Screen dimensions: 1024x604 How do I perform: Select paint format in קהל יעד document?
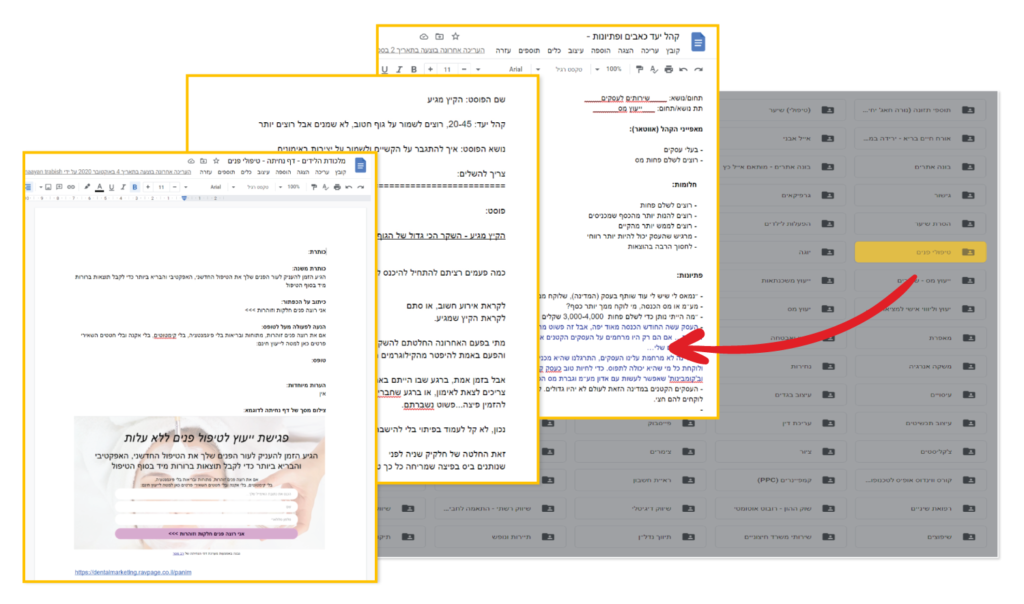[x=639, y=69]
